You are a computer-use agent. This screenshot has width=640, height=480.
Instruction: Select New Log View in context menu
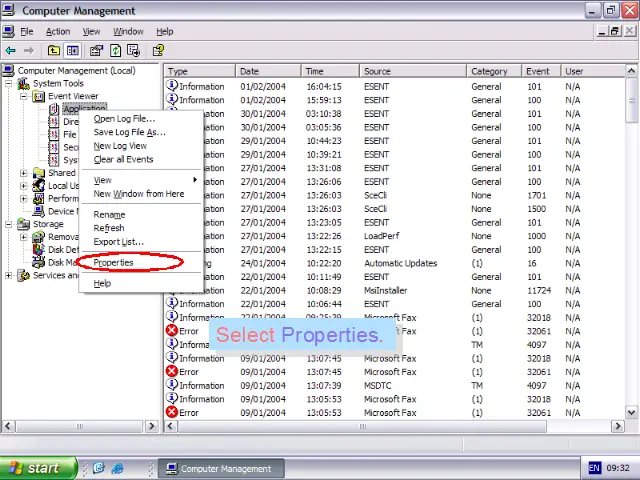141,146
